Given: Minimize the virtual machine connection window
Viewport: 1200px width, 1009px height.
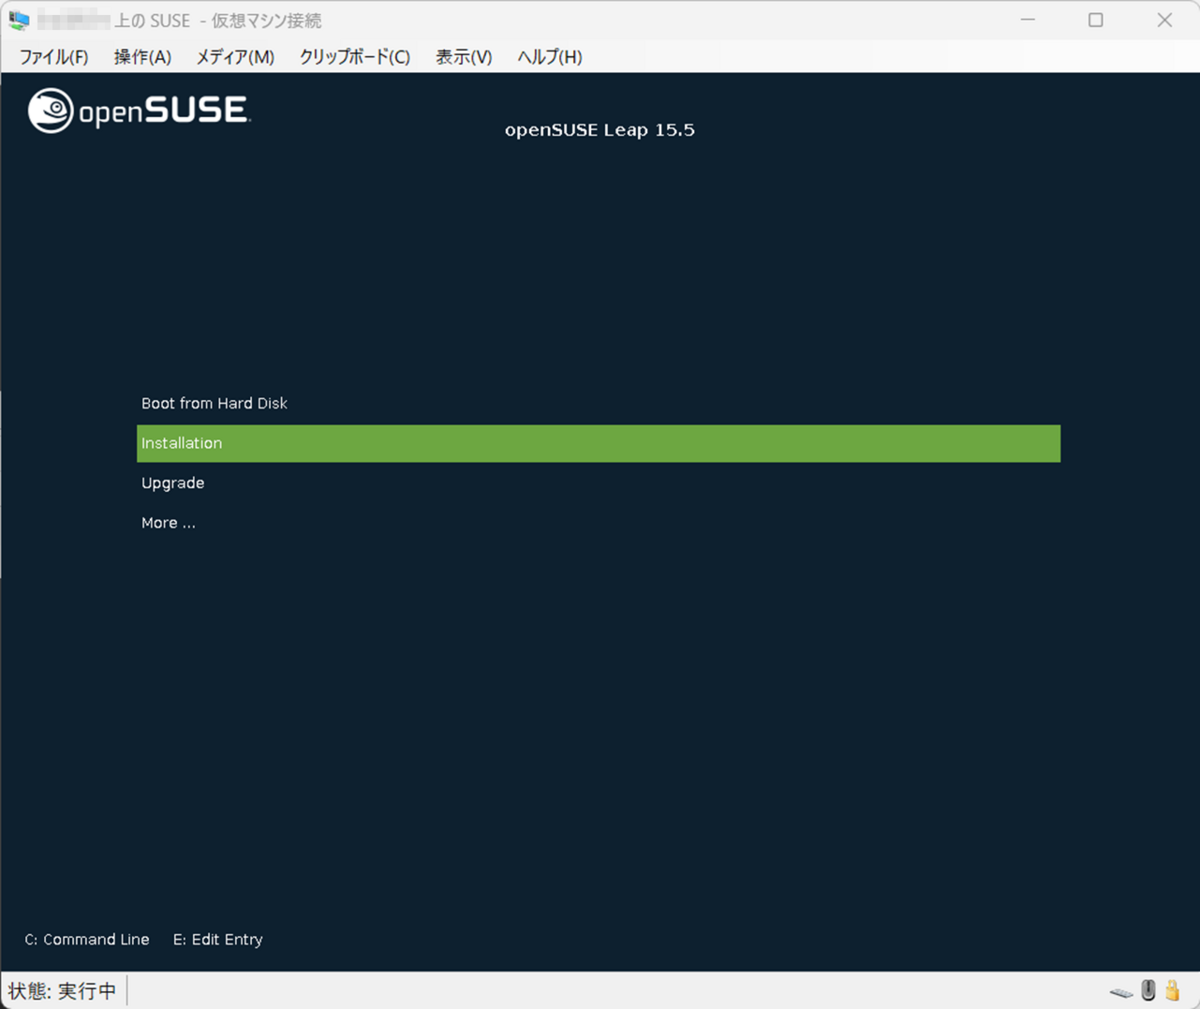Looking at the screenshot, I should (1028, 20).
